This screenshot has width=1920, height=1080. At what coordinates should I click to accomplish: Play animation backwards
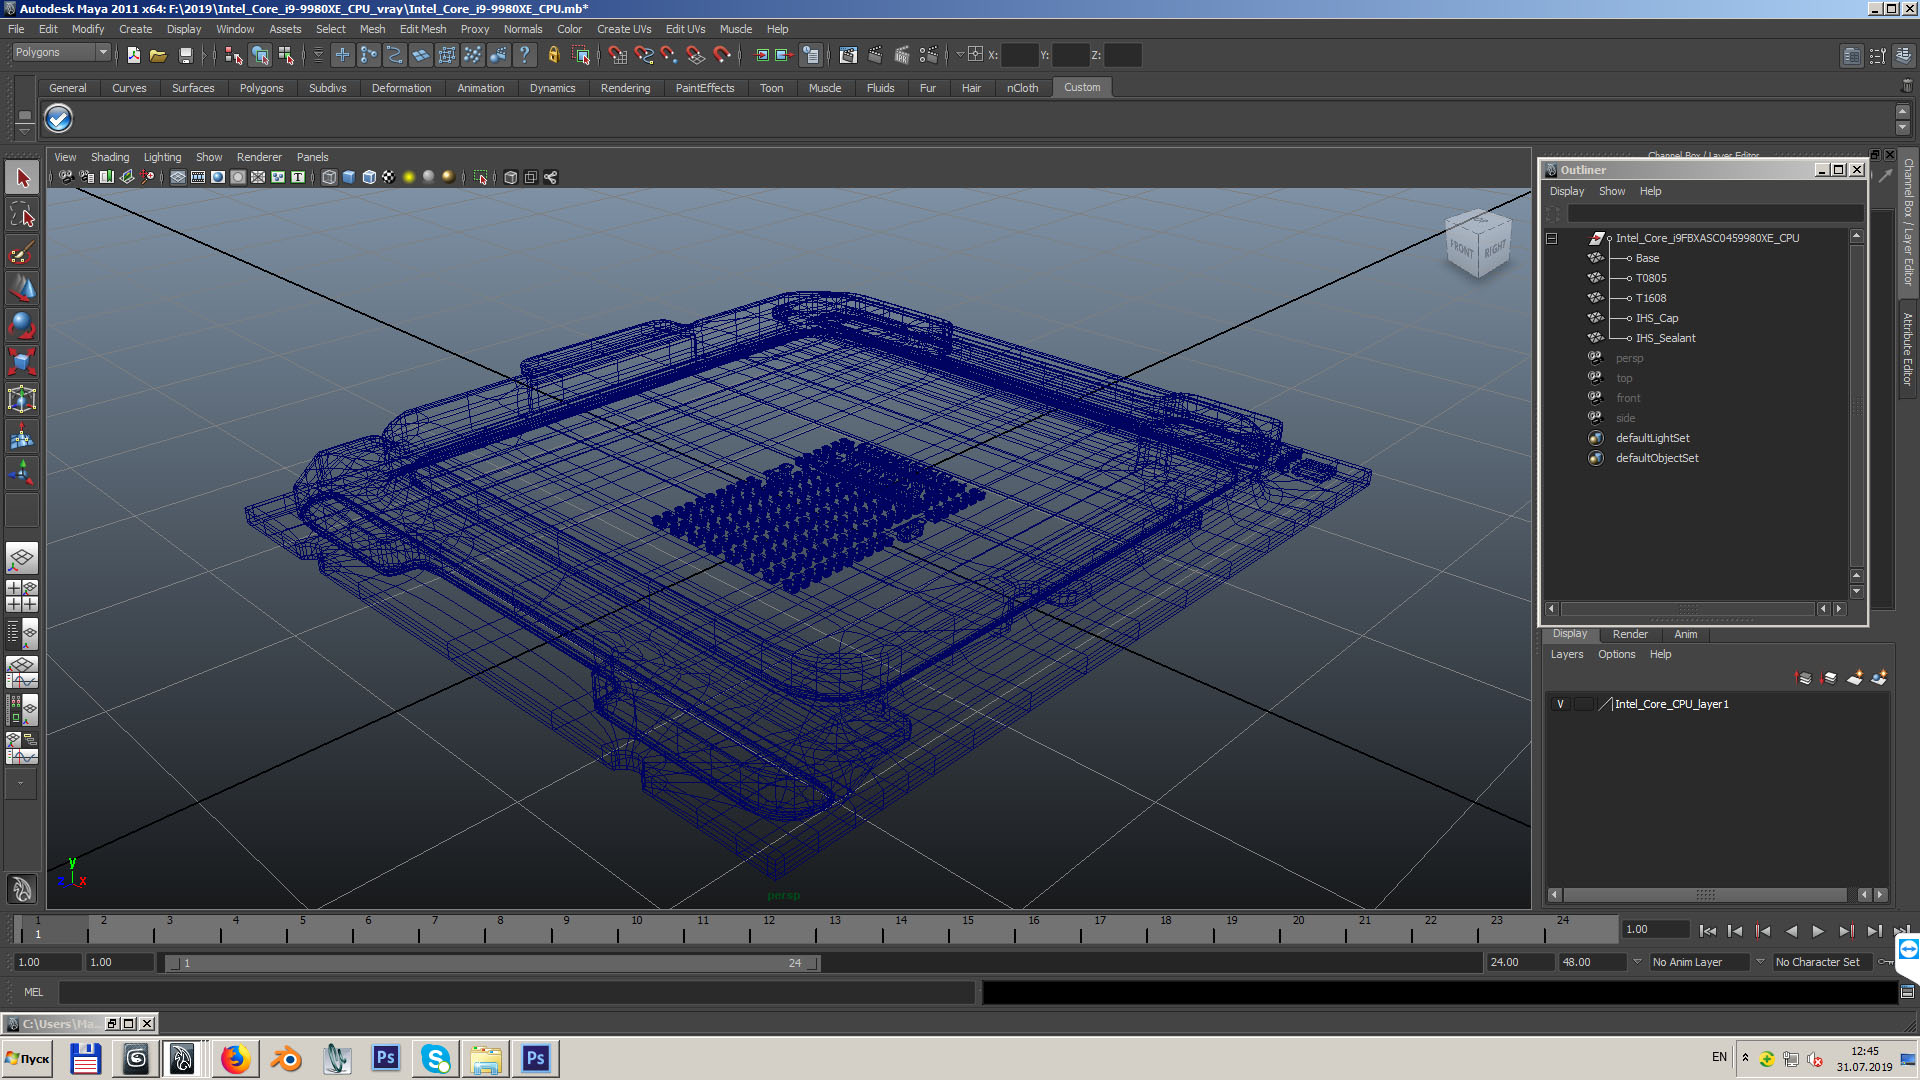tap(1791, 931)
